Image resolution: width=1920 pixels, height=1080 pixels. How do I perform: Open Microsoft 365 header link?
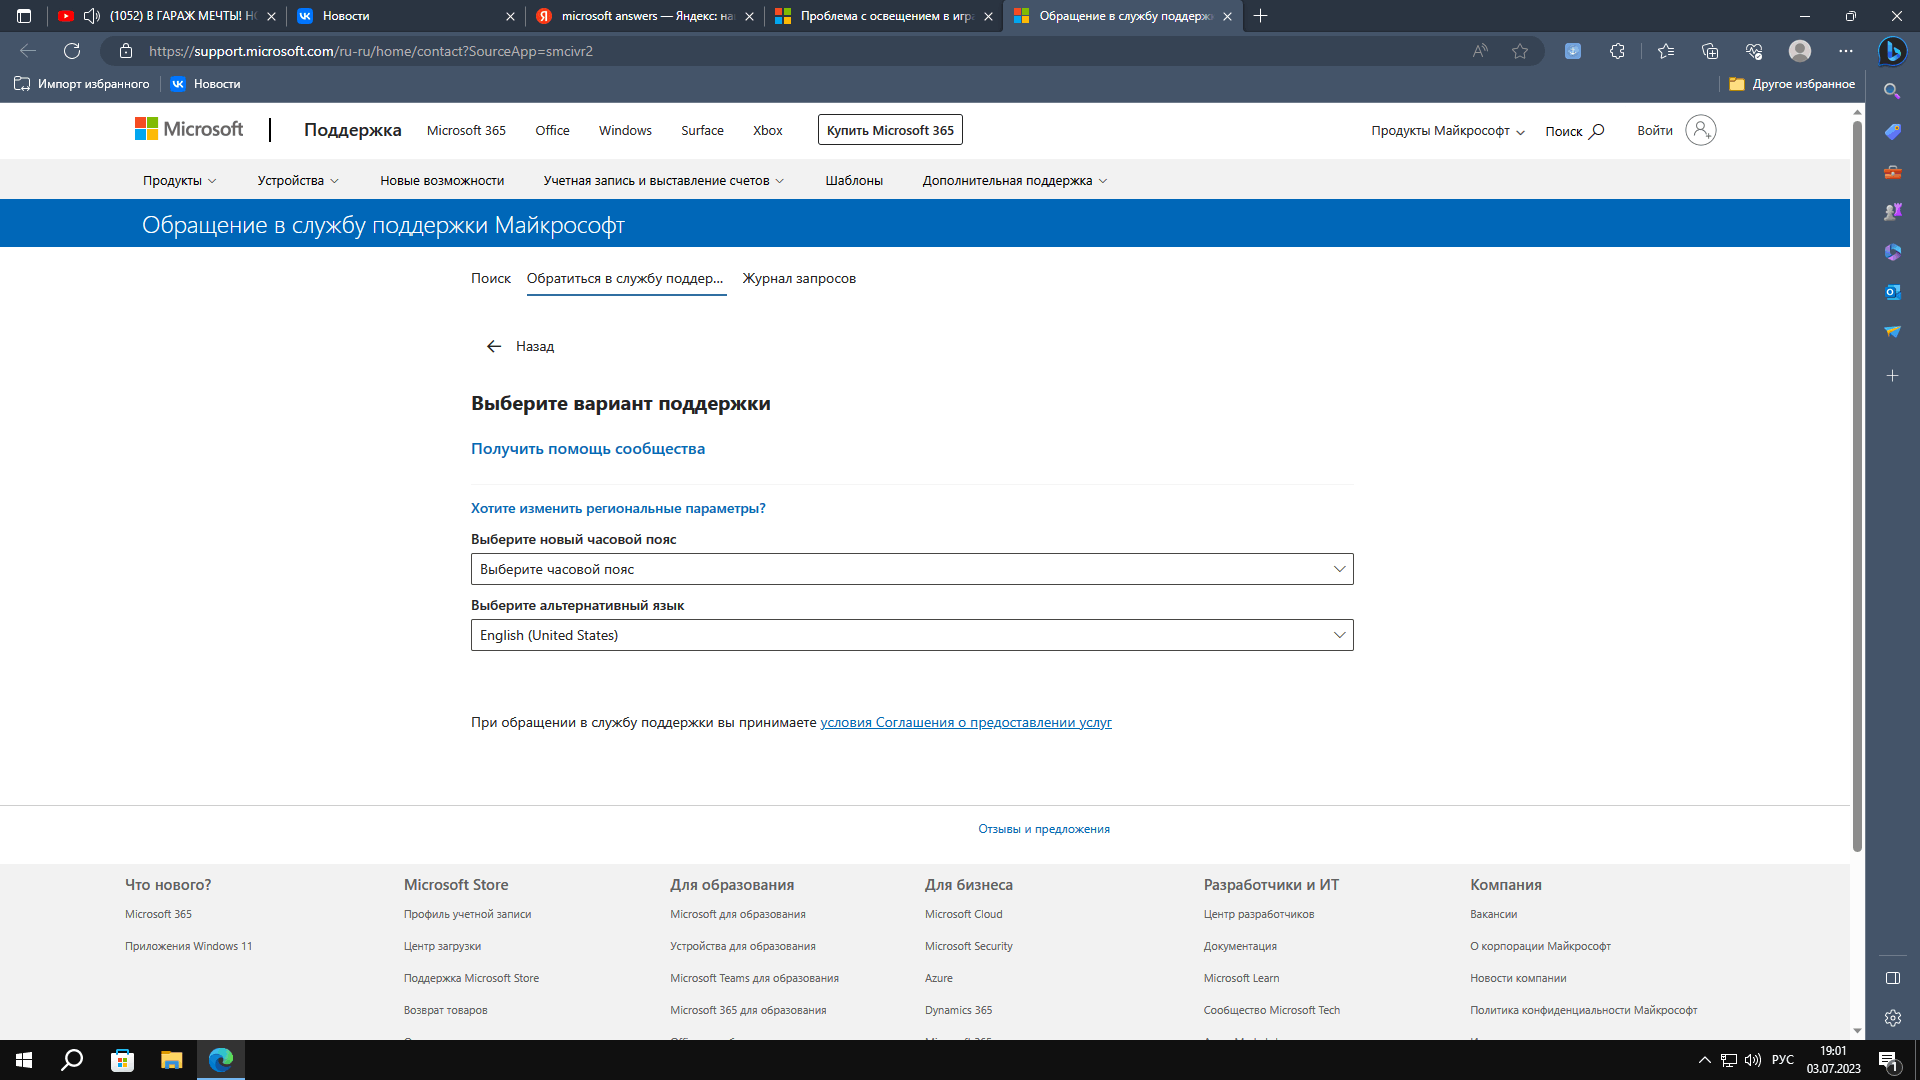point(466,131)
